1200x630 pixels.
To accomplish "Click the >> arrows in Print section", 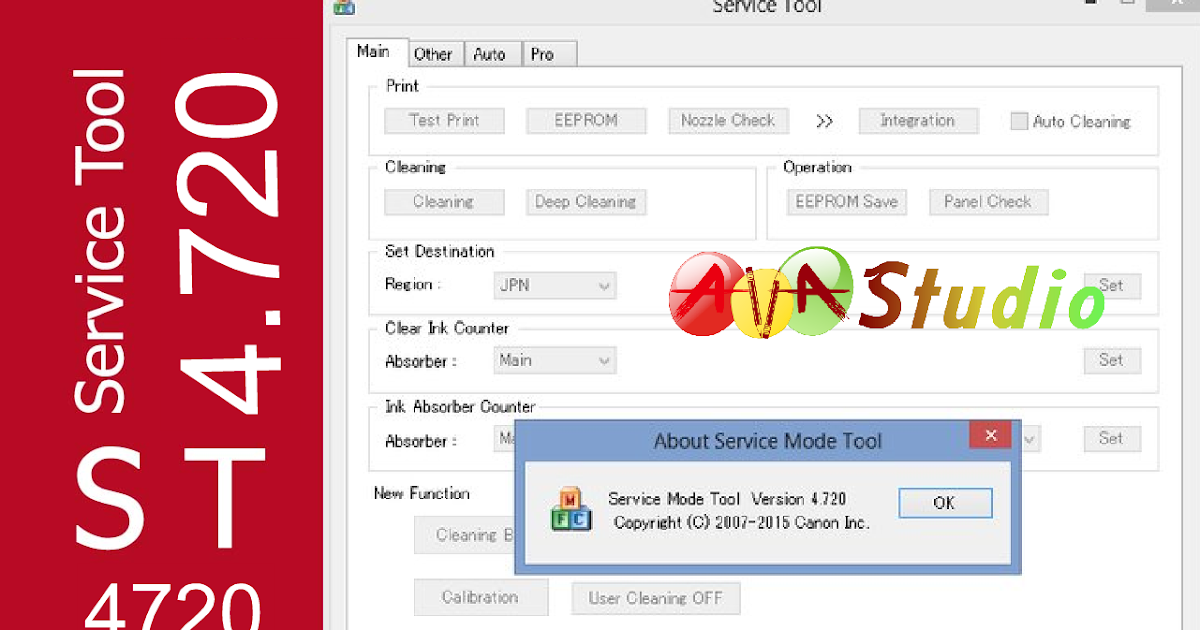I will [x=824, y=121].
